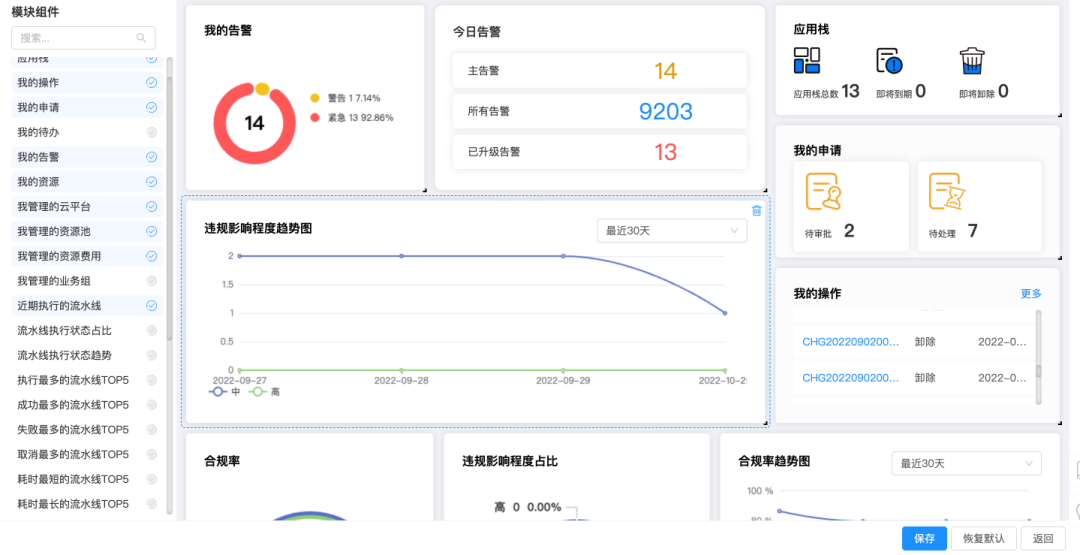Click the search magnifier icon in 模块组件
This screenshot has width=1080, height=555.
click(141, 38)
